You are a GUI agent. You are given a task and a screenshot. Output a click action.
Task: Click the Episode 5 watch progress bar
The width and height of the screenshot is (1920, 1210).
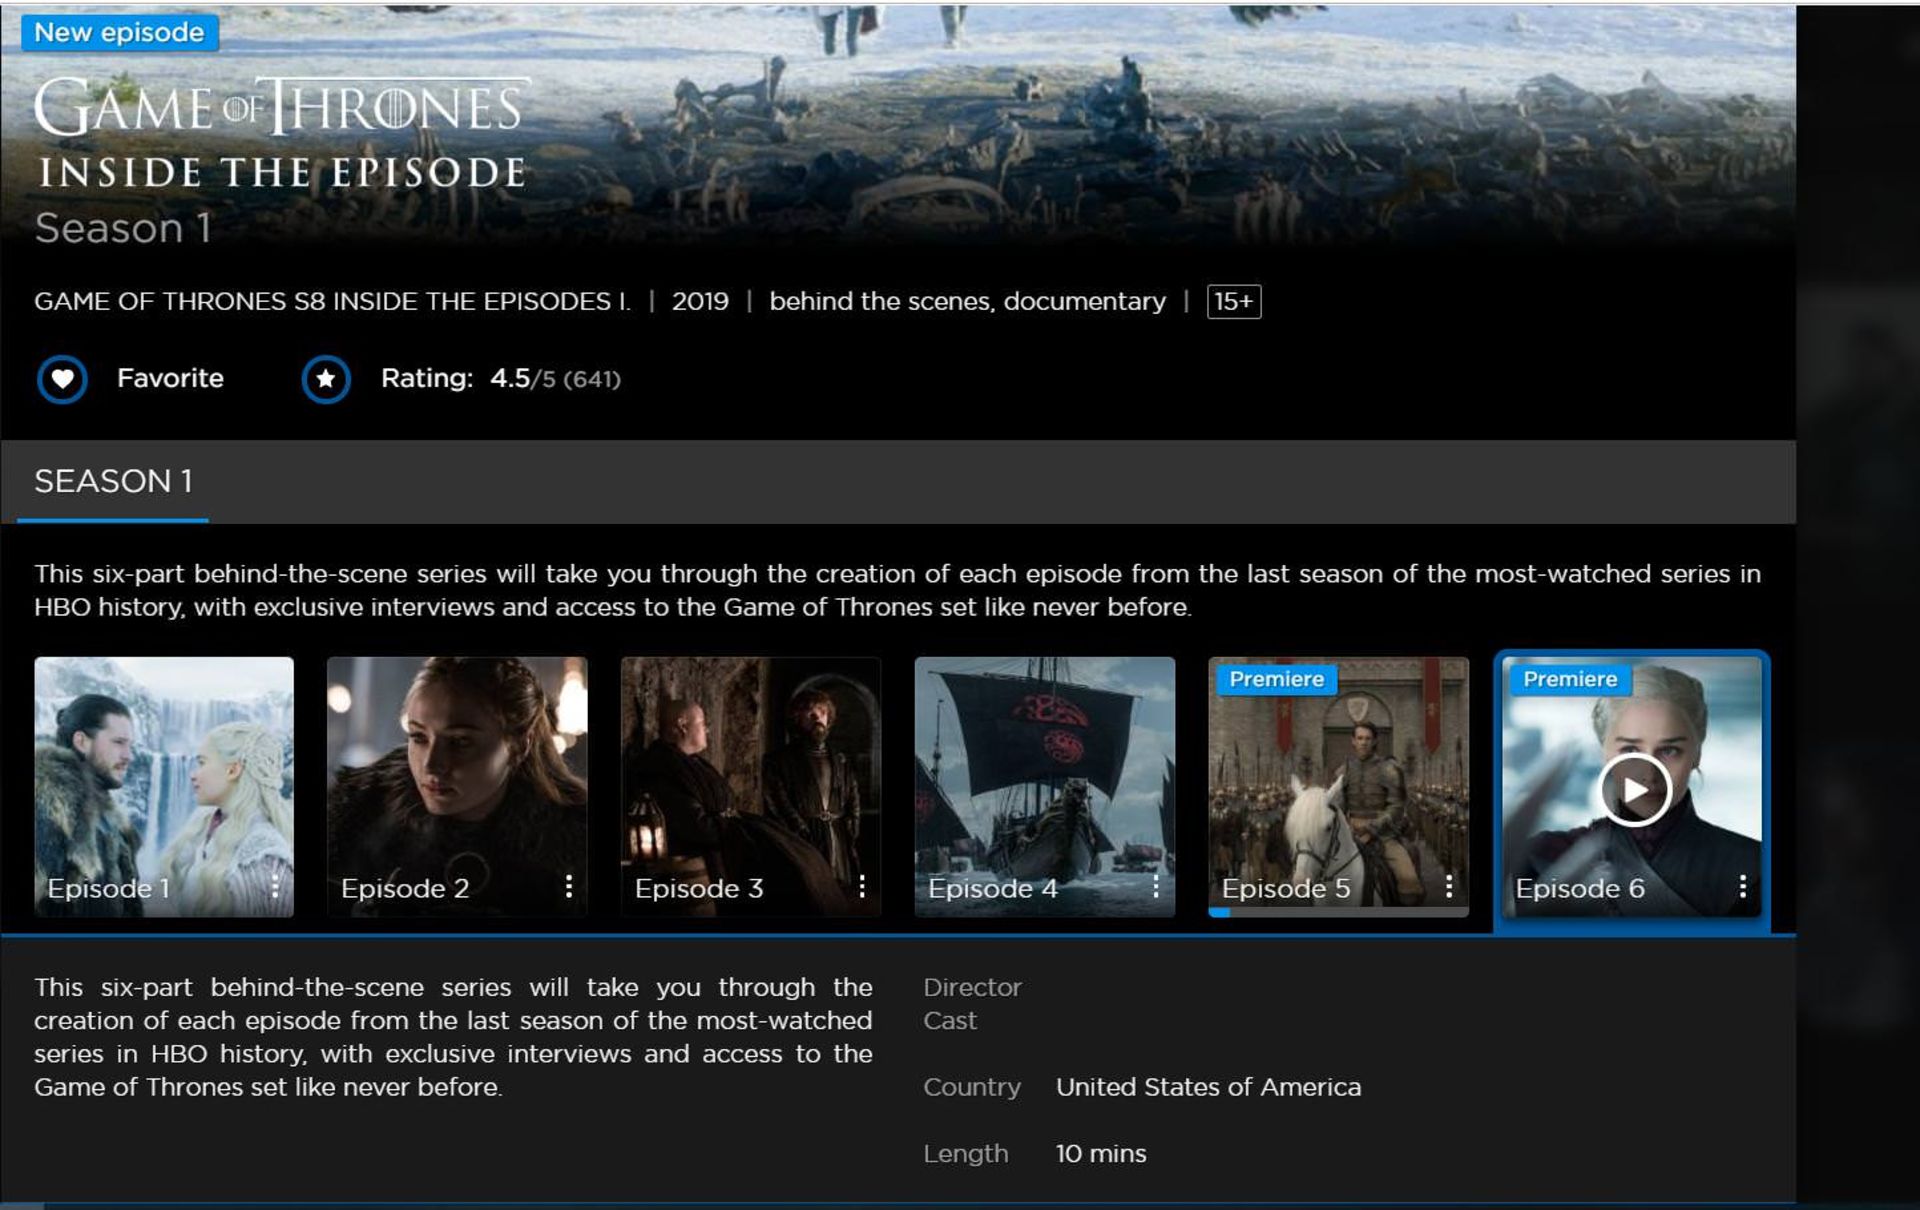coord(1339,912)
